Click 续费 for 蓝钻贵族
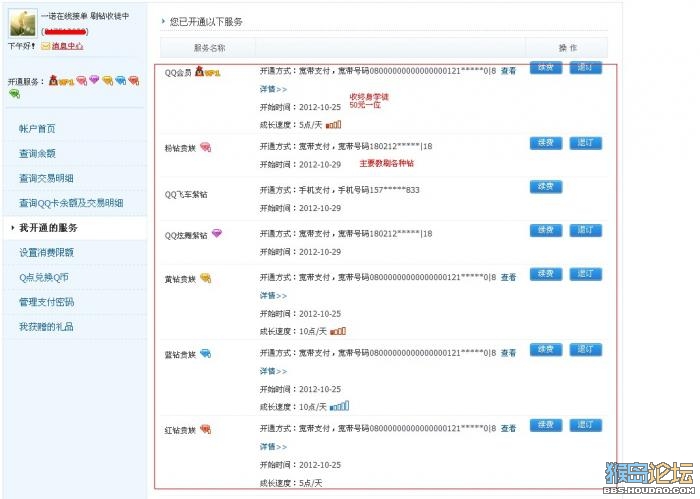Image resolution: width=700 pixels, height=499 pixels. point(546,350)
